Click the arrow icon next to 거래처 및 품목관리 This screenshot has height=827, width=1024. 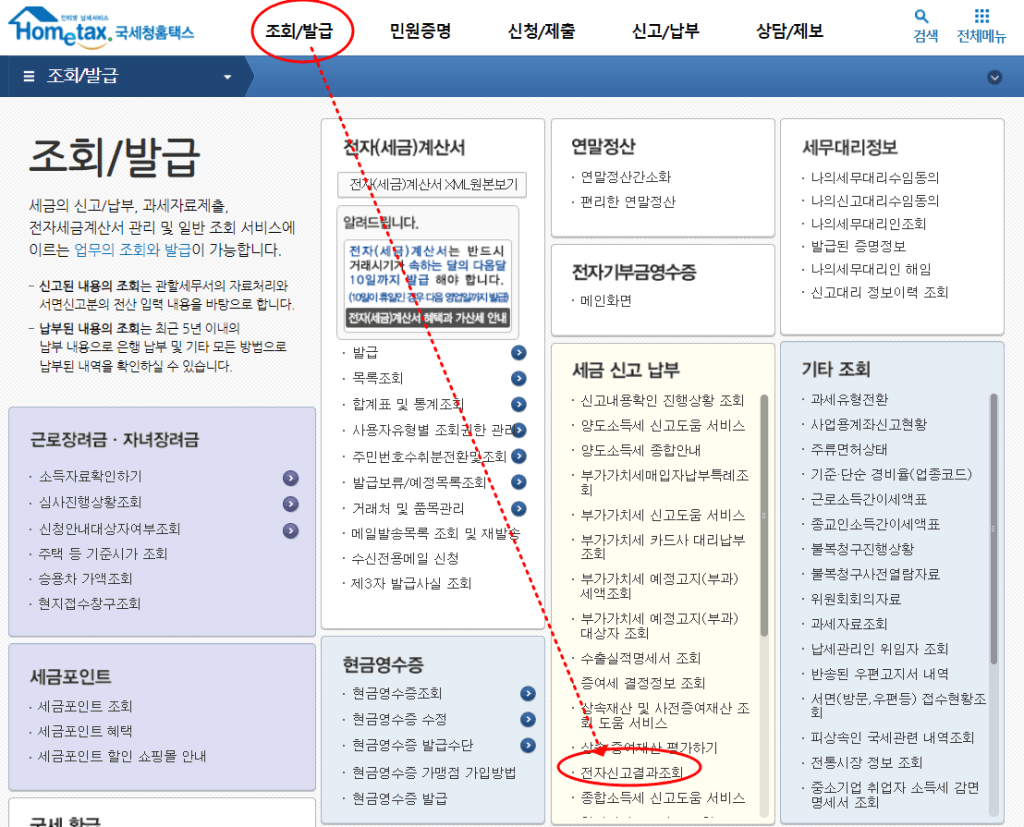click(518, 508)
